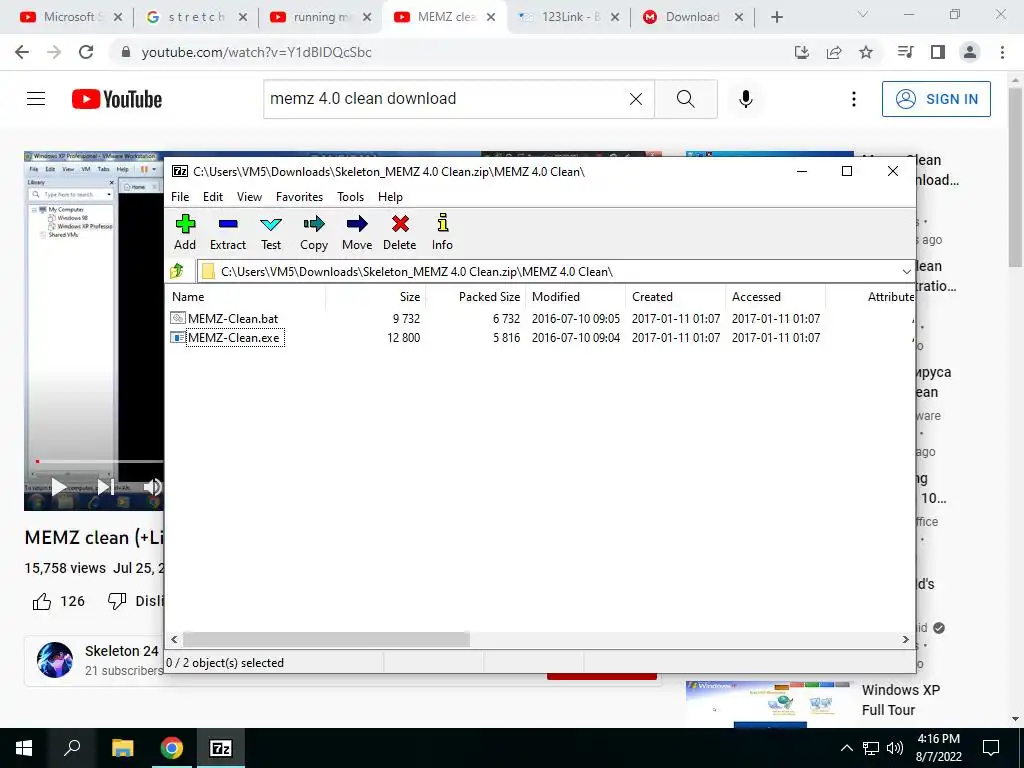Bookmark this page with star icon
This screenshot has width=1024, height=768.
point(866,52)
